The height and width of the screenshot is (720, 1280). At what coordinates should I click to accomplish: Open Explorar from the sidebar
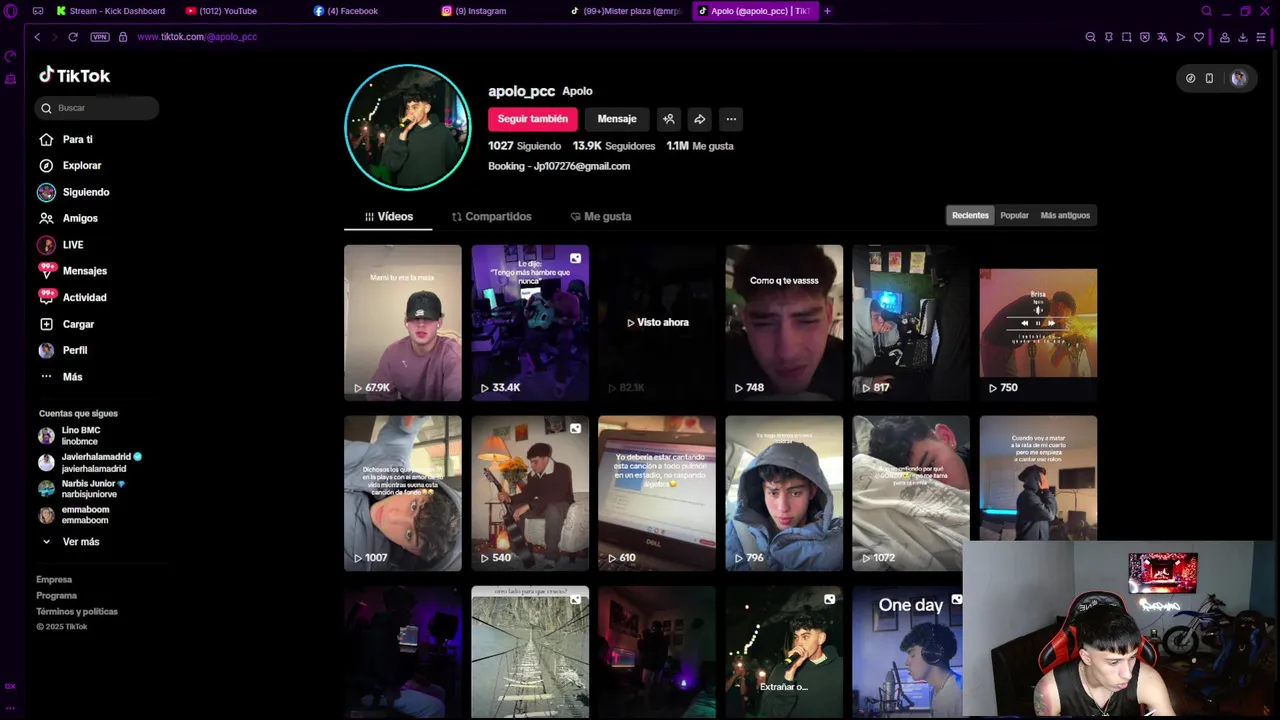70,165
